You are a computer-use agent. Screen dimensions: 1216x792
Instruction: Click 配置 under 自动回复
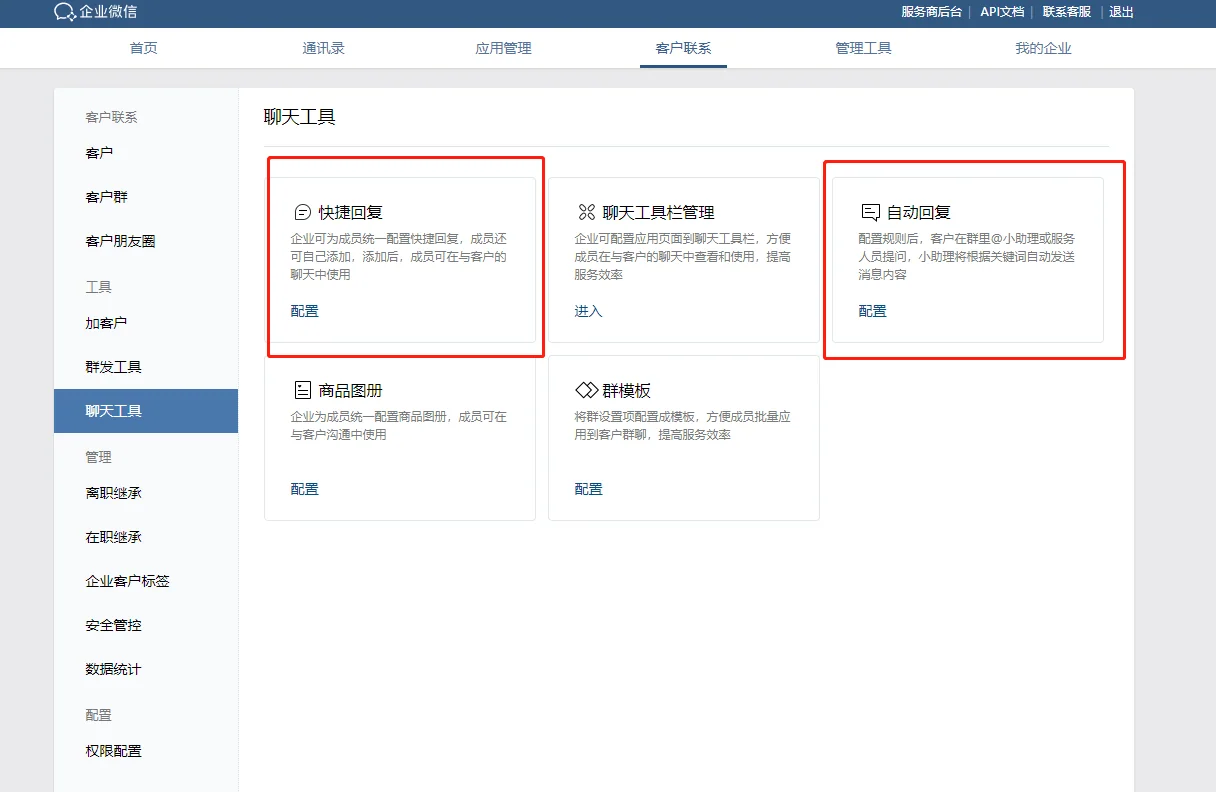[873, 311]
